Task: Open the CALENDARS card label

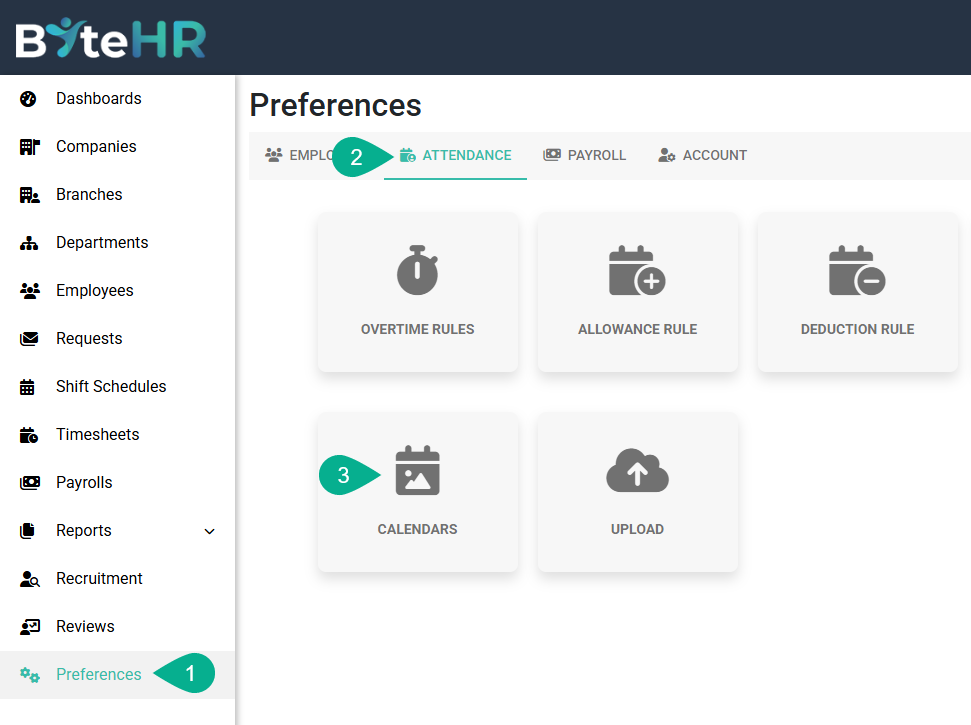Action: coord(417,529)
